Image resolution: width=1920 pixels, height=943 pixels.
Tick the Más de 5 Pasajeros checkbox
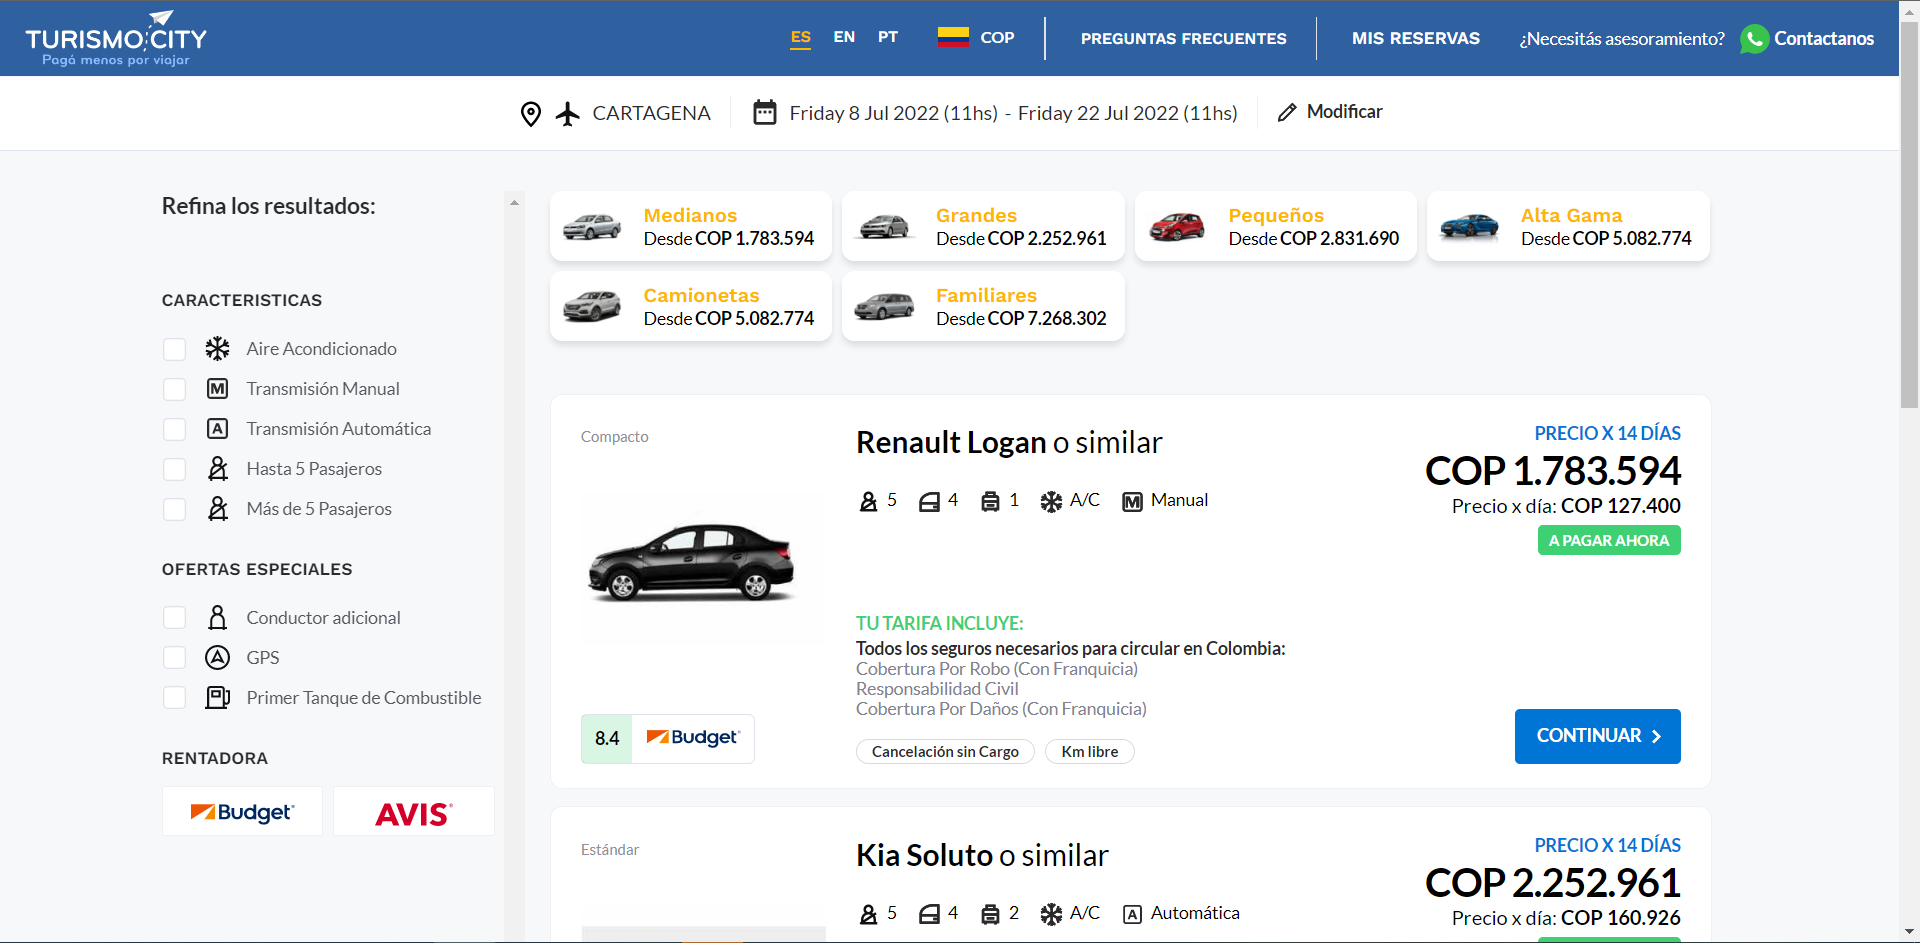(x=174, y=509)
